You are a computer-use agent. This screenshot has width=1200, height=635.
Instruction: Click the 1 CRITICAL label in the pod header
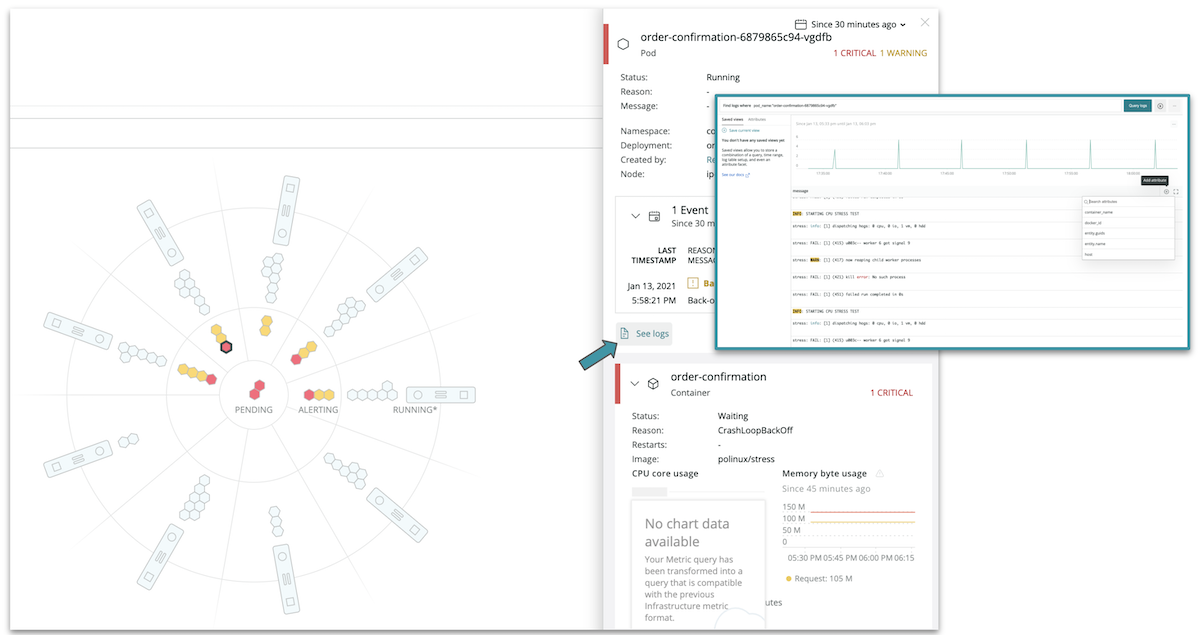854,53
